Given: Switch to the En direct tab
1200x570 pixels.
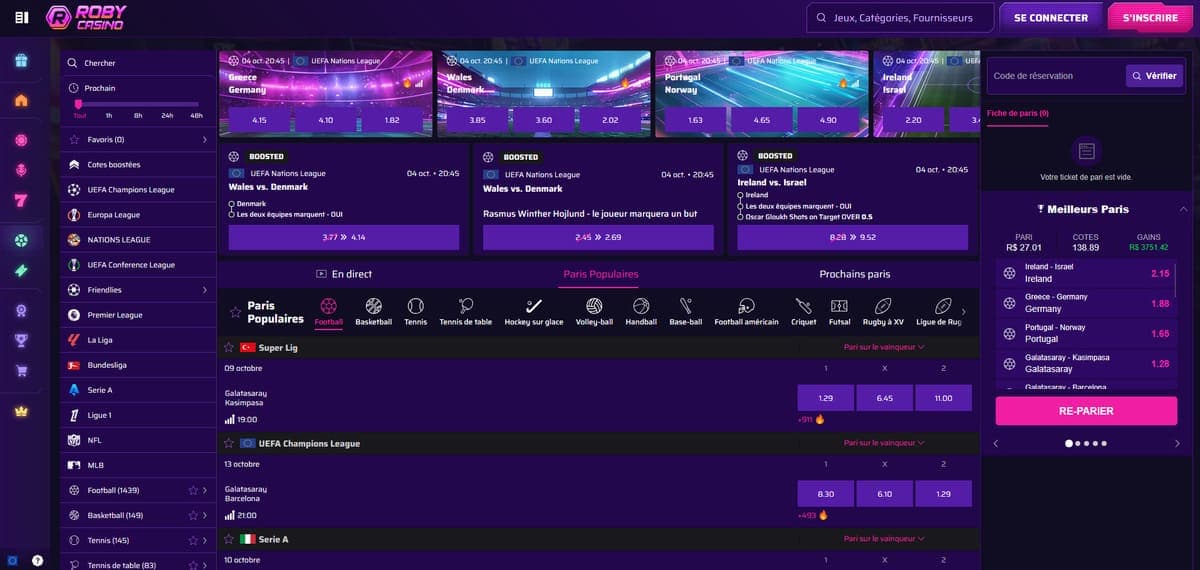Looking at the screenshot, I should tap(344, 274).
